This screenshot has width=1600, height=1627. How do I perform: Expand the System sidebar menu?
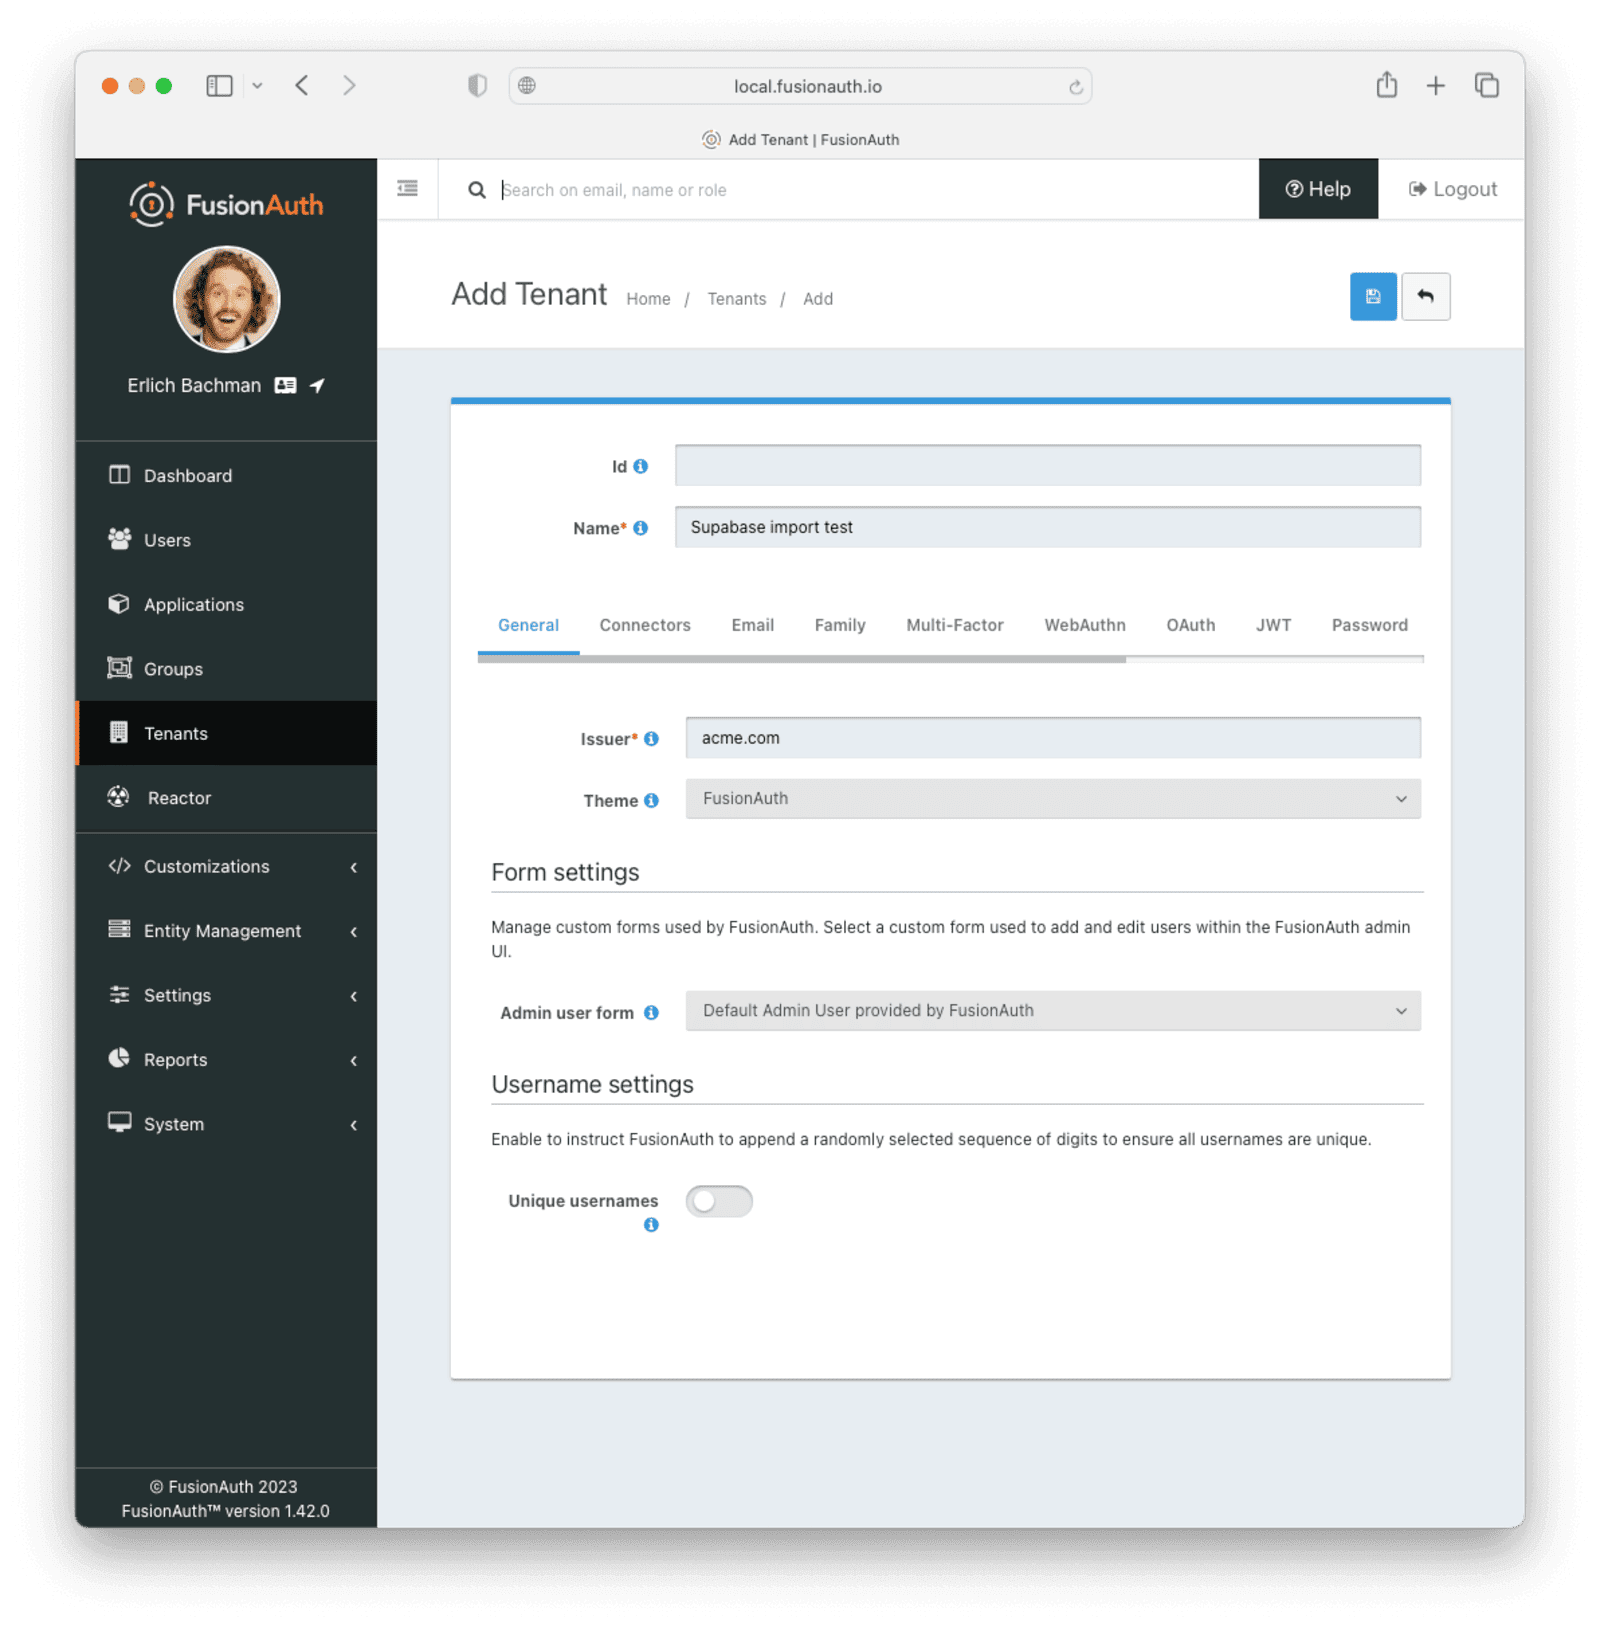(x=226, y=1124)
